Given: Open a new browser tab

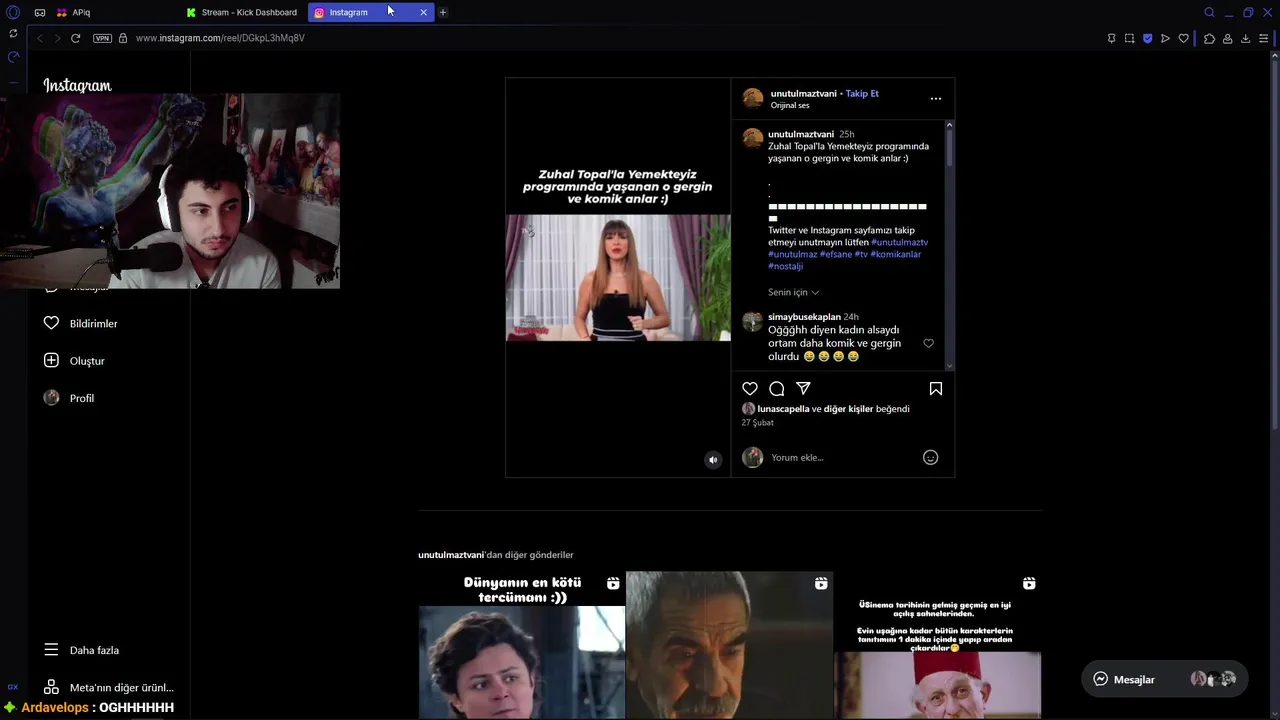Looking at the screenshot, I should click(443, 12).
